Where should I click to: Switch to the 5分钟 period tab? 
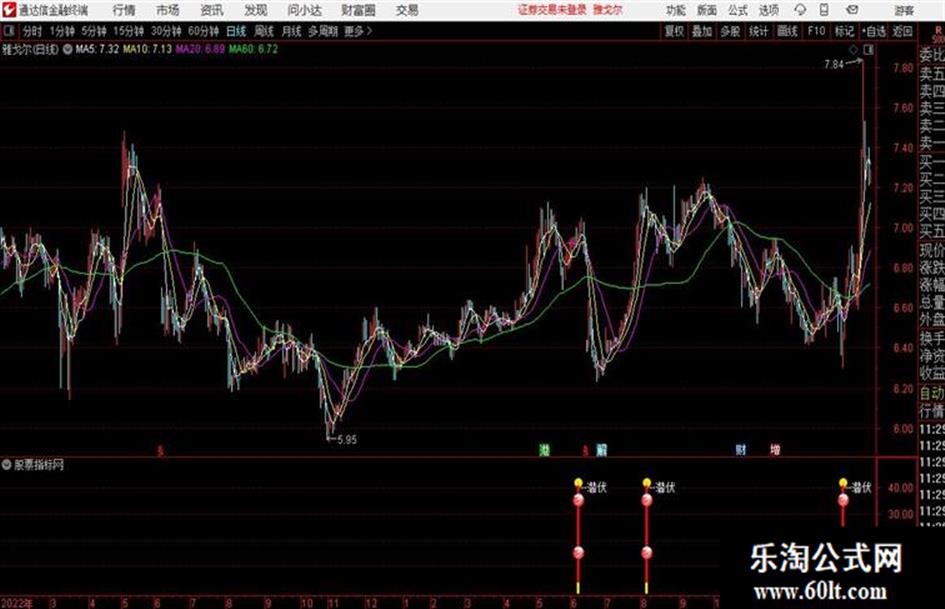click(x=94, y=31)
